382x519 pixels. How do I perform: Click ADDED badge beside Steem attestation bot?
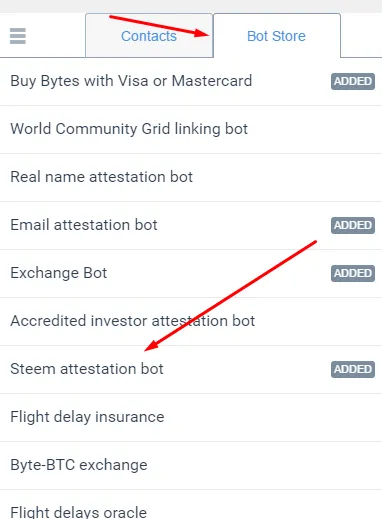pos(353,369)
